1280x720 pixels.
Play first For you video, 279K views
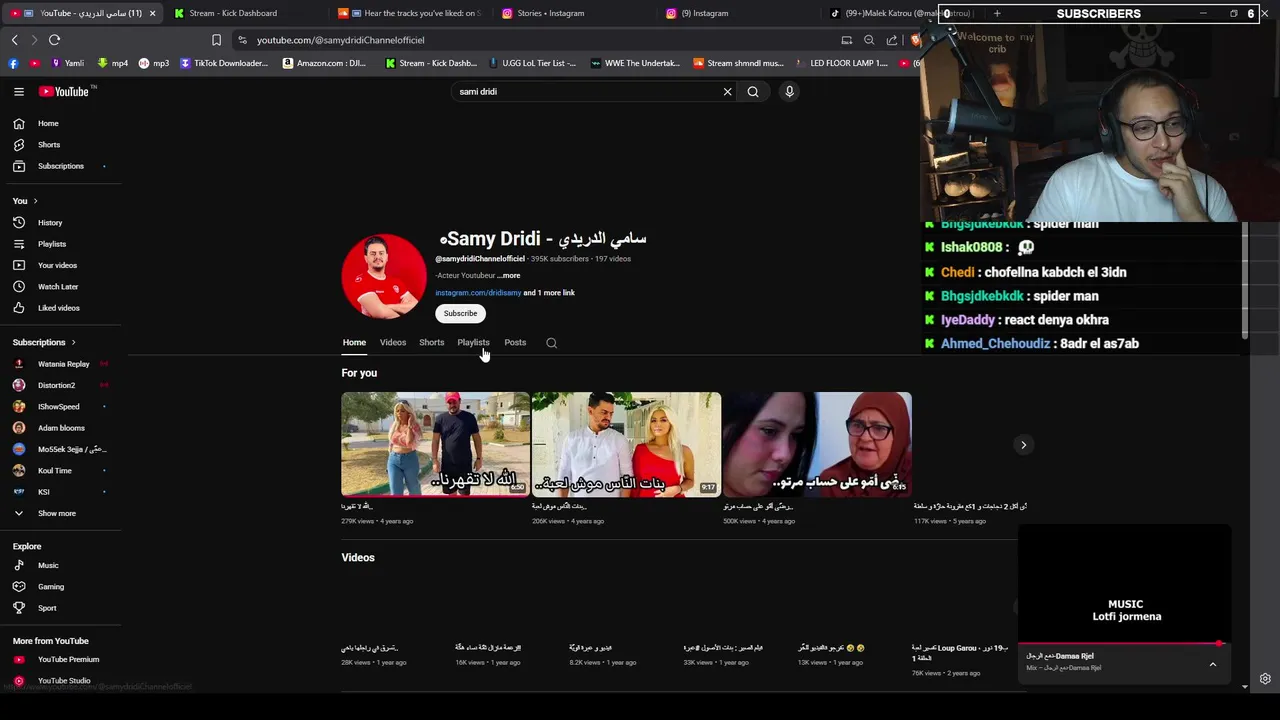(436, 444)
